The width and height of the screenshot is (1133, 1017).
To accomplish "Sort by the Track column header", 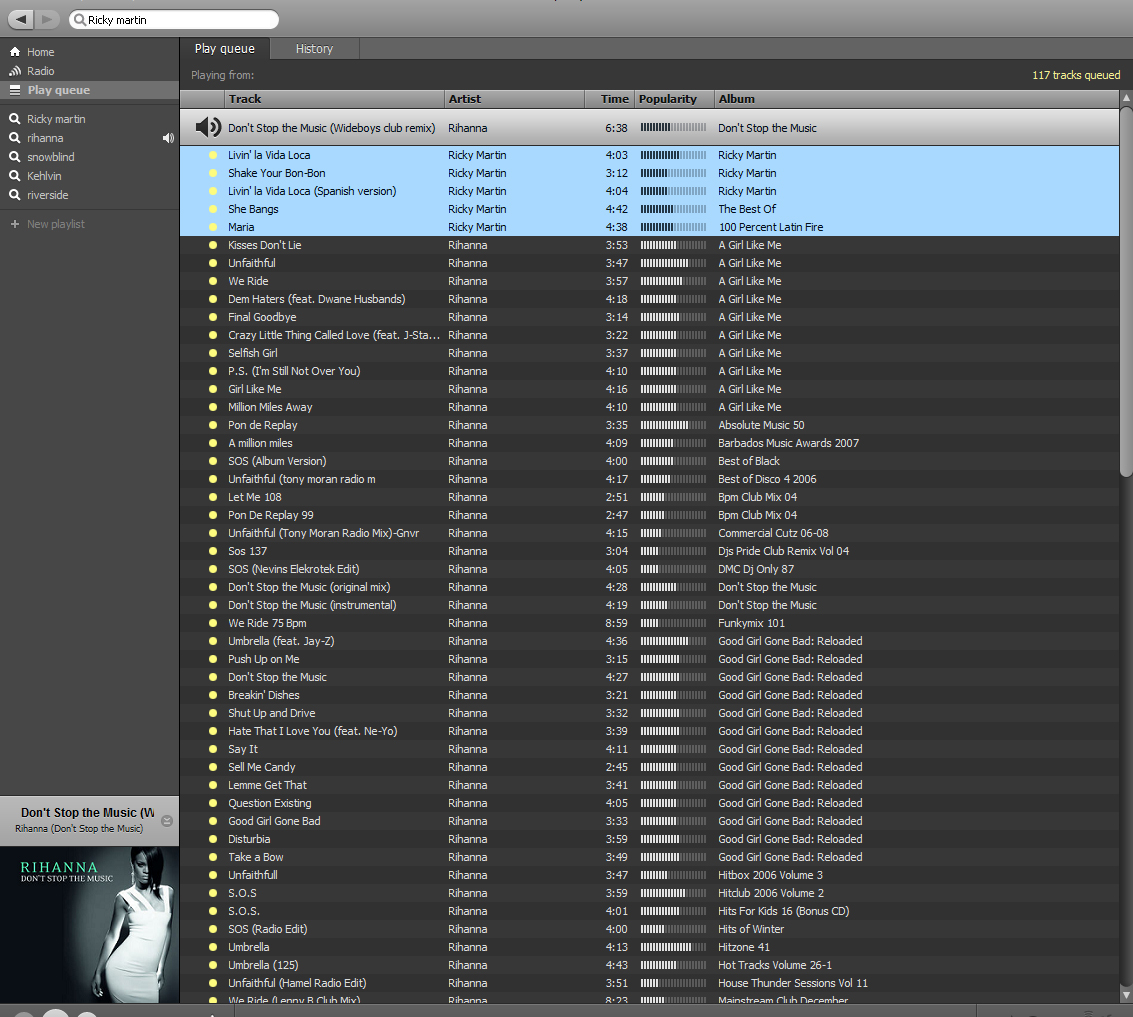I will click(x=334, y=99).
